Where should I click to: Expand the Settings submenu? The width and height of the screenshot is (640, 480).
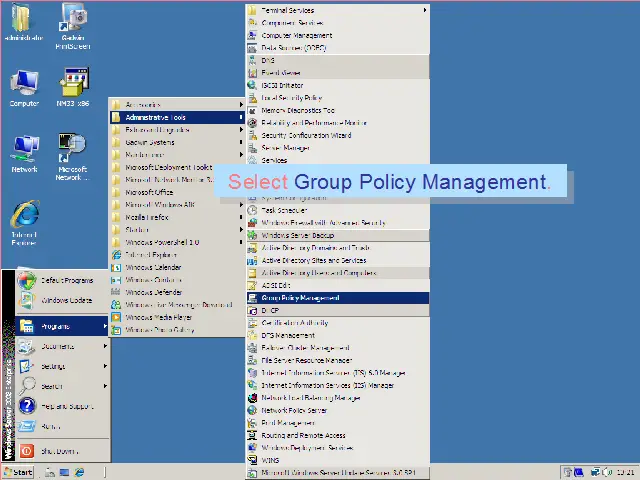[62, 366]
